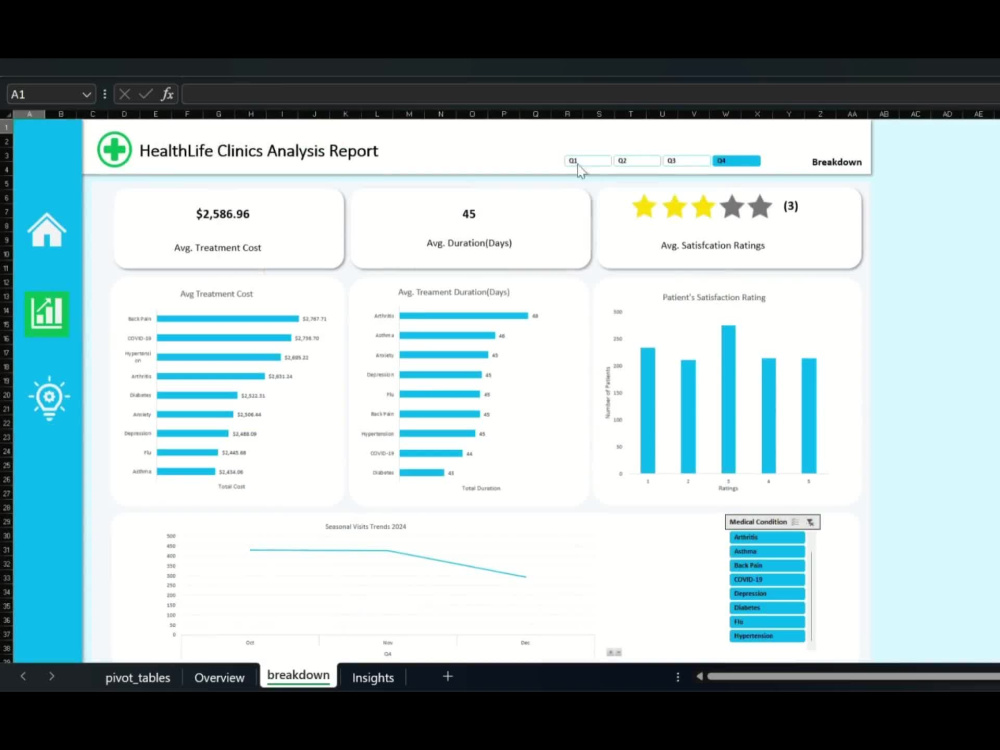Click the 45 average duration value
The image size is (1000, 750).
[x=469, y=214]
